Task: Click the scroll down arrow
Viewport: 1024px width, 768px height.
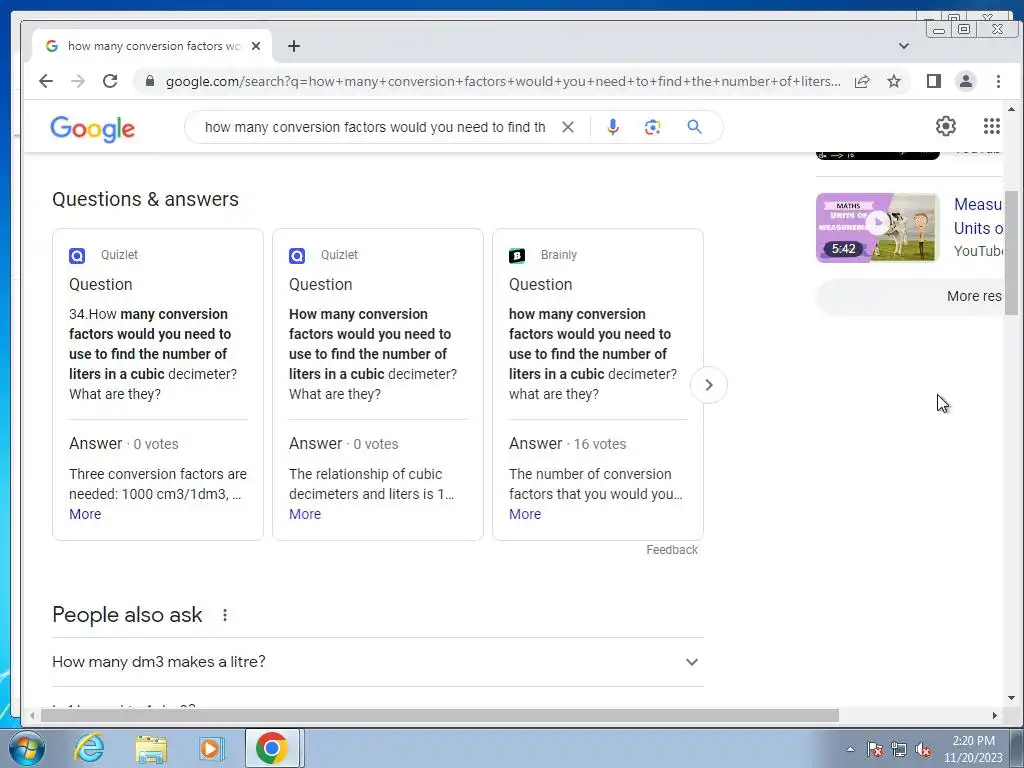Action: (x=1012, y=697)
